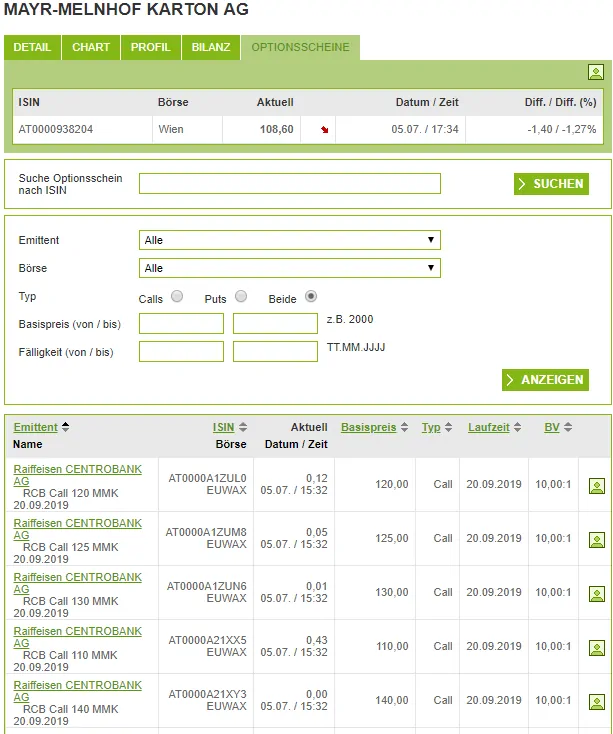The image size is (613, 734).
Task: Select the Calls radio button
Action: [177, 296]
